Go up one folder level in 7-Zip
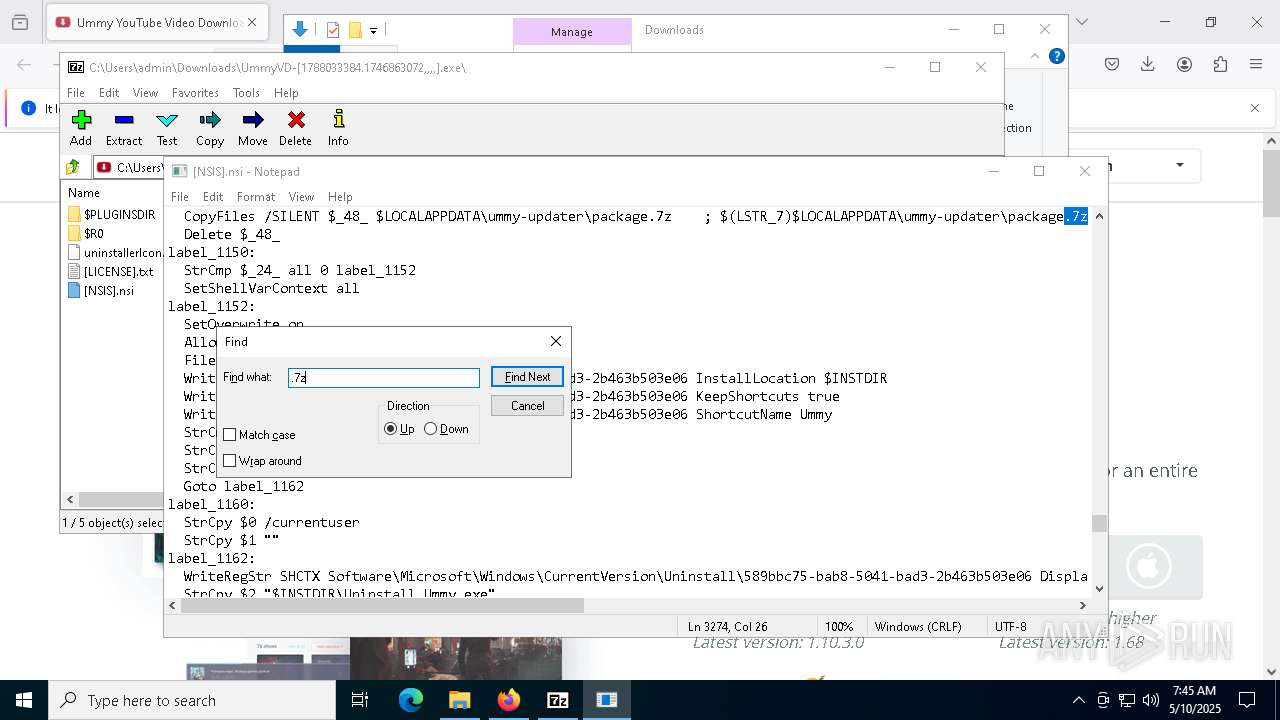Image resolution: width=1280 pixels, height=720 pixels. [73, 167]
